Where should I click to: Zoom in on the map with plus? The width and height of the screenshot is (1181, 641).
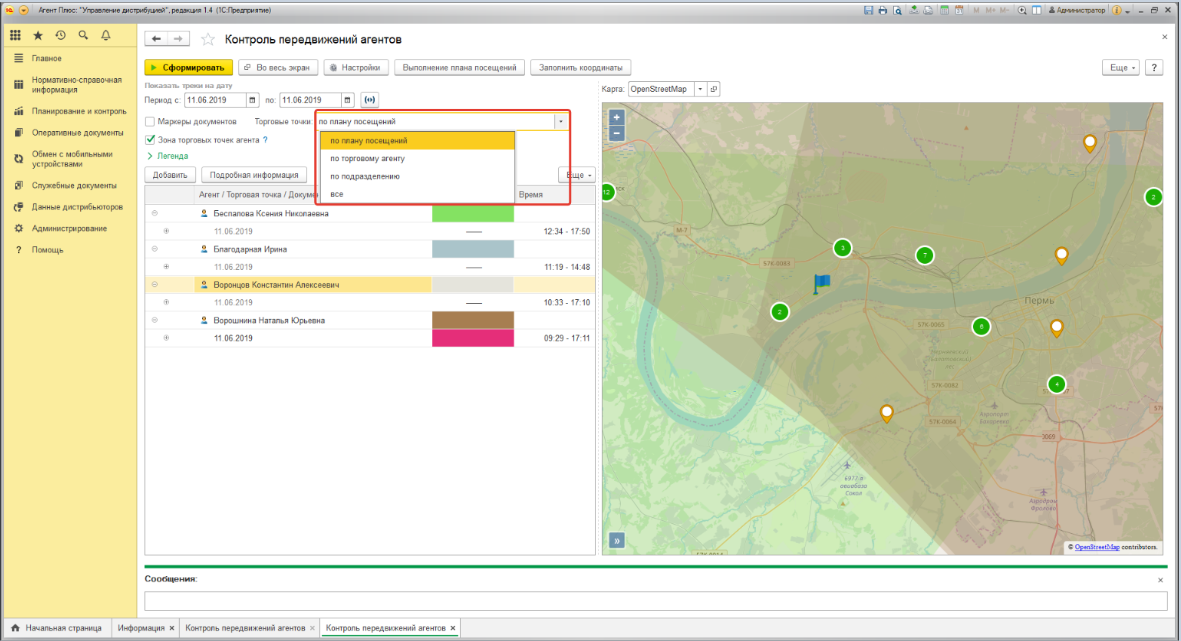click(x=616, y=118)
